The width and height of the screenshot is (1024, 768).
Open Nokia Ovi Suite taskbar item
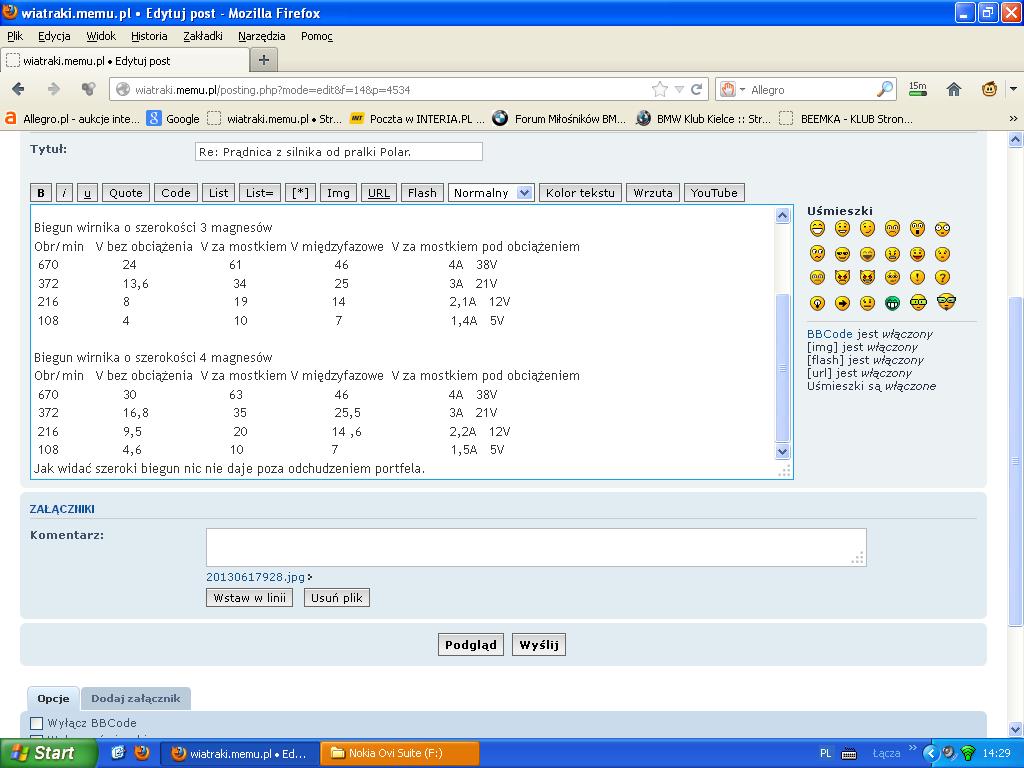point(400,753)
